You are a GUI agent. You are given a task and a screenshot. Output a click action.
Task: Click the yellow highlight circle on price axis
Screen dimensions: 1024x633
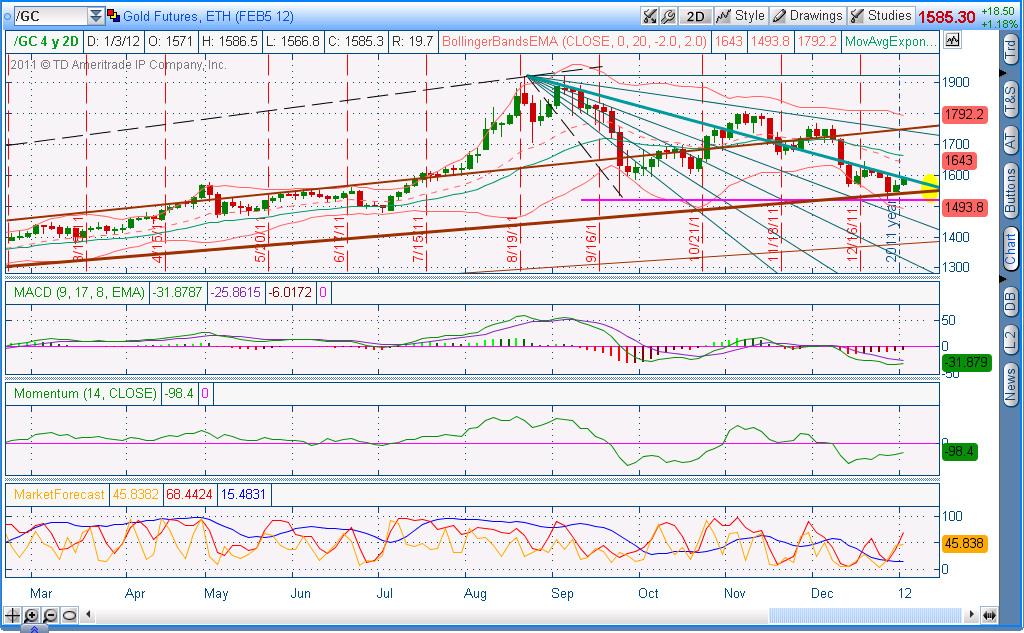930,187
